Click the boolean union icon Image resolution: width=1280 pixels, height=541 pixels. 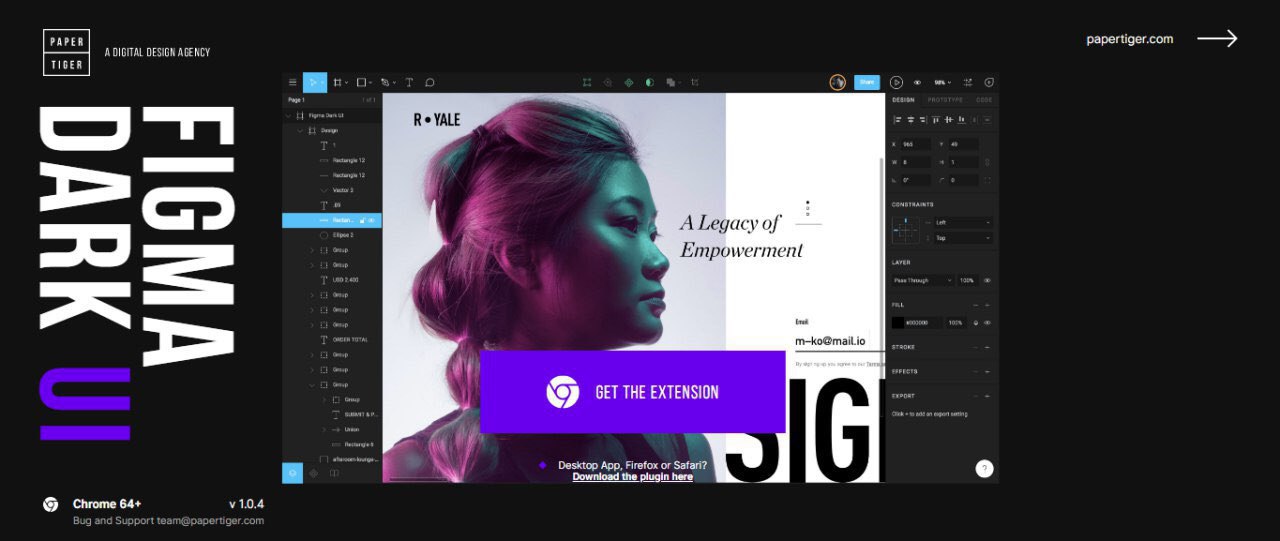click(671, 82)
